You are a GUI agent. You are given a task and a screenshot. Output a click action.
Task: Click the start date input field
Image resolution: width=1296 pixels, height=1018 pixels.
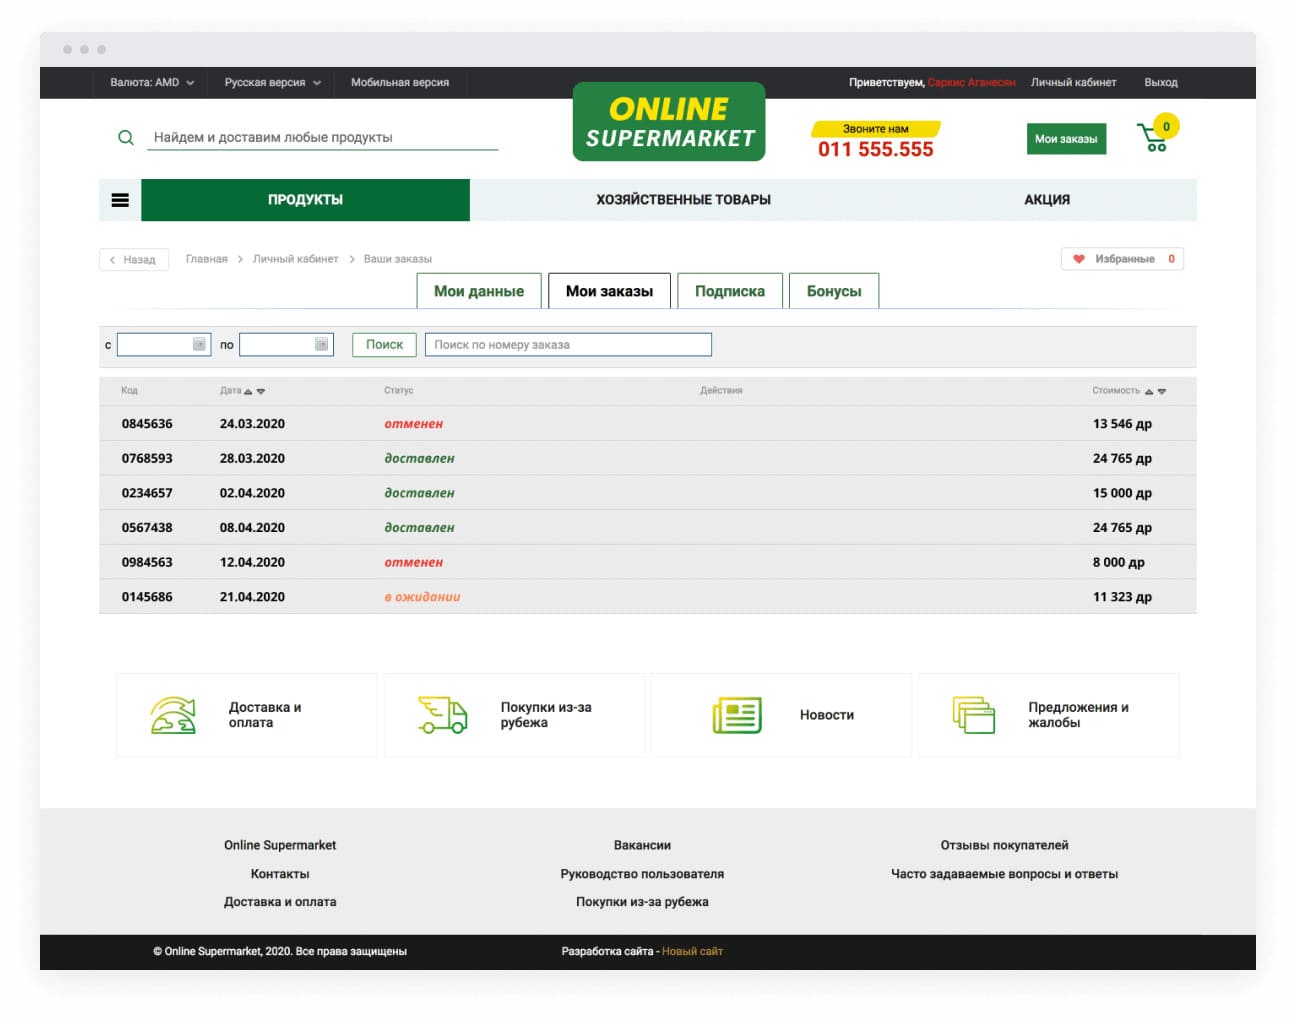(164, 344)
